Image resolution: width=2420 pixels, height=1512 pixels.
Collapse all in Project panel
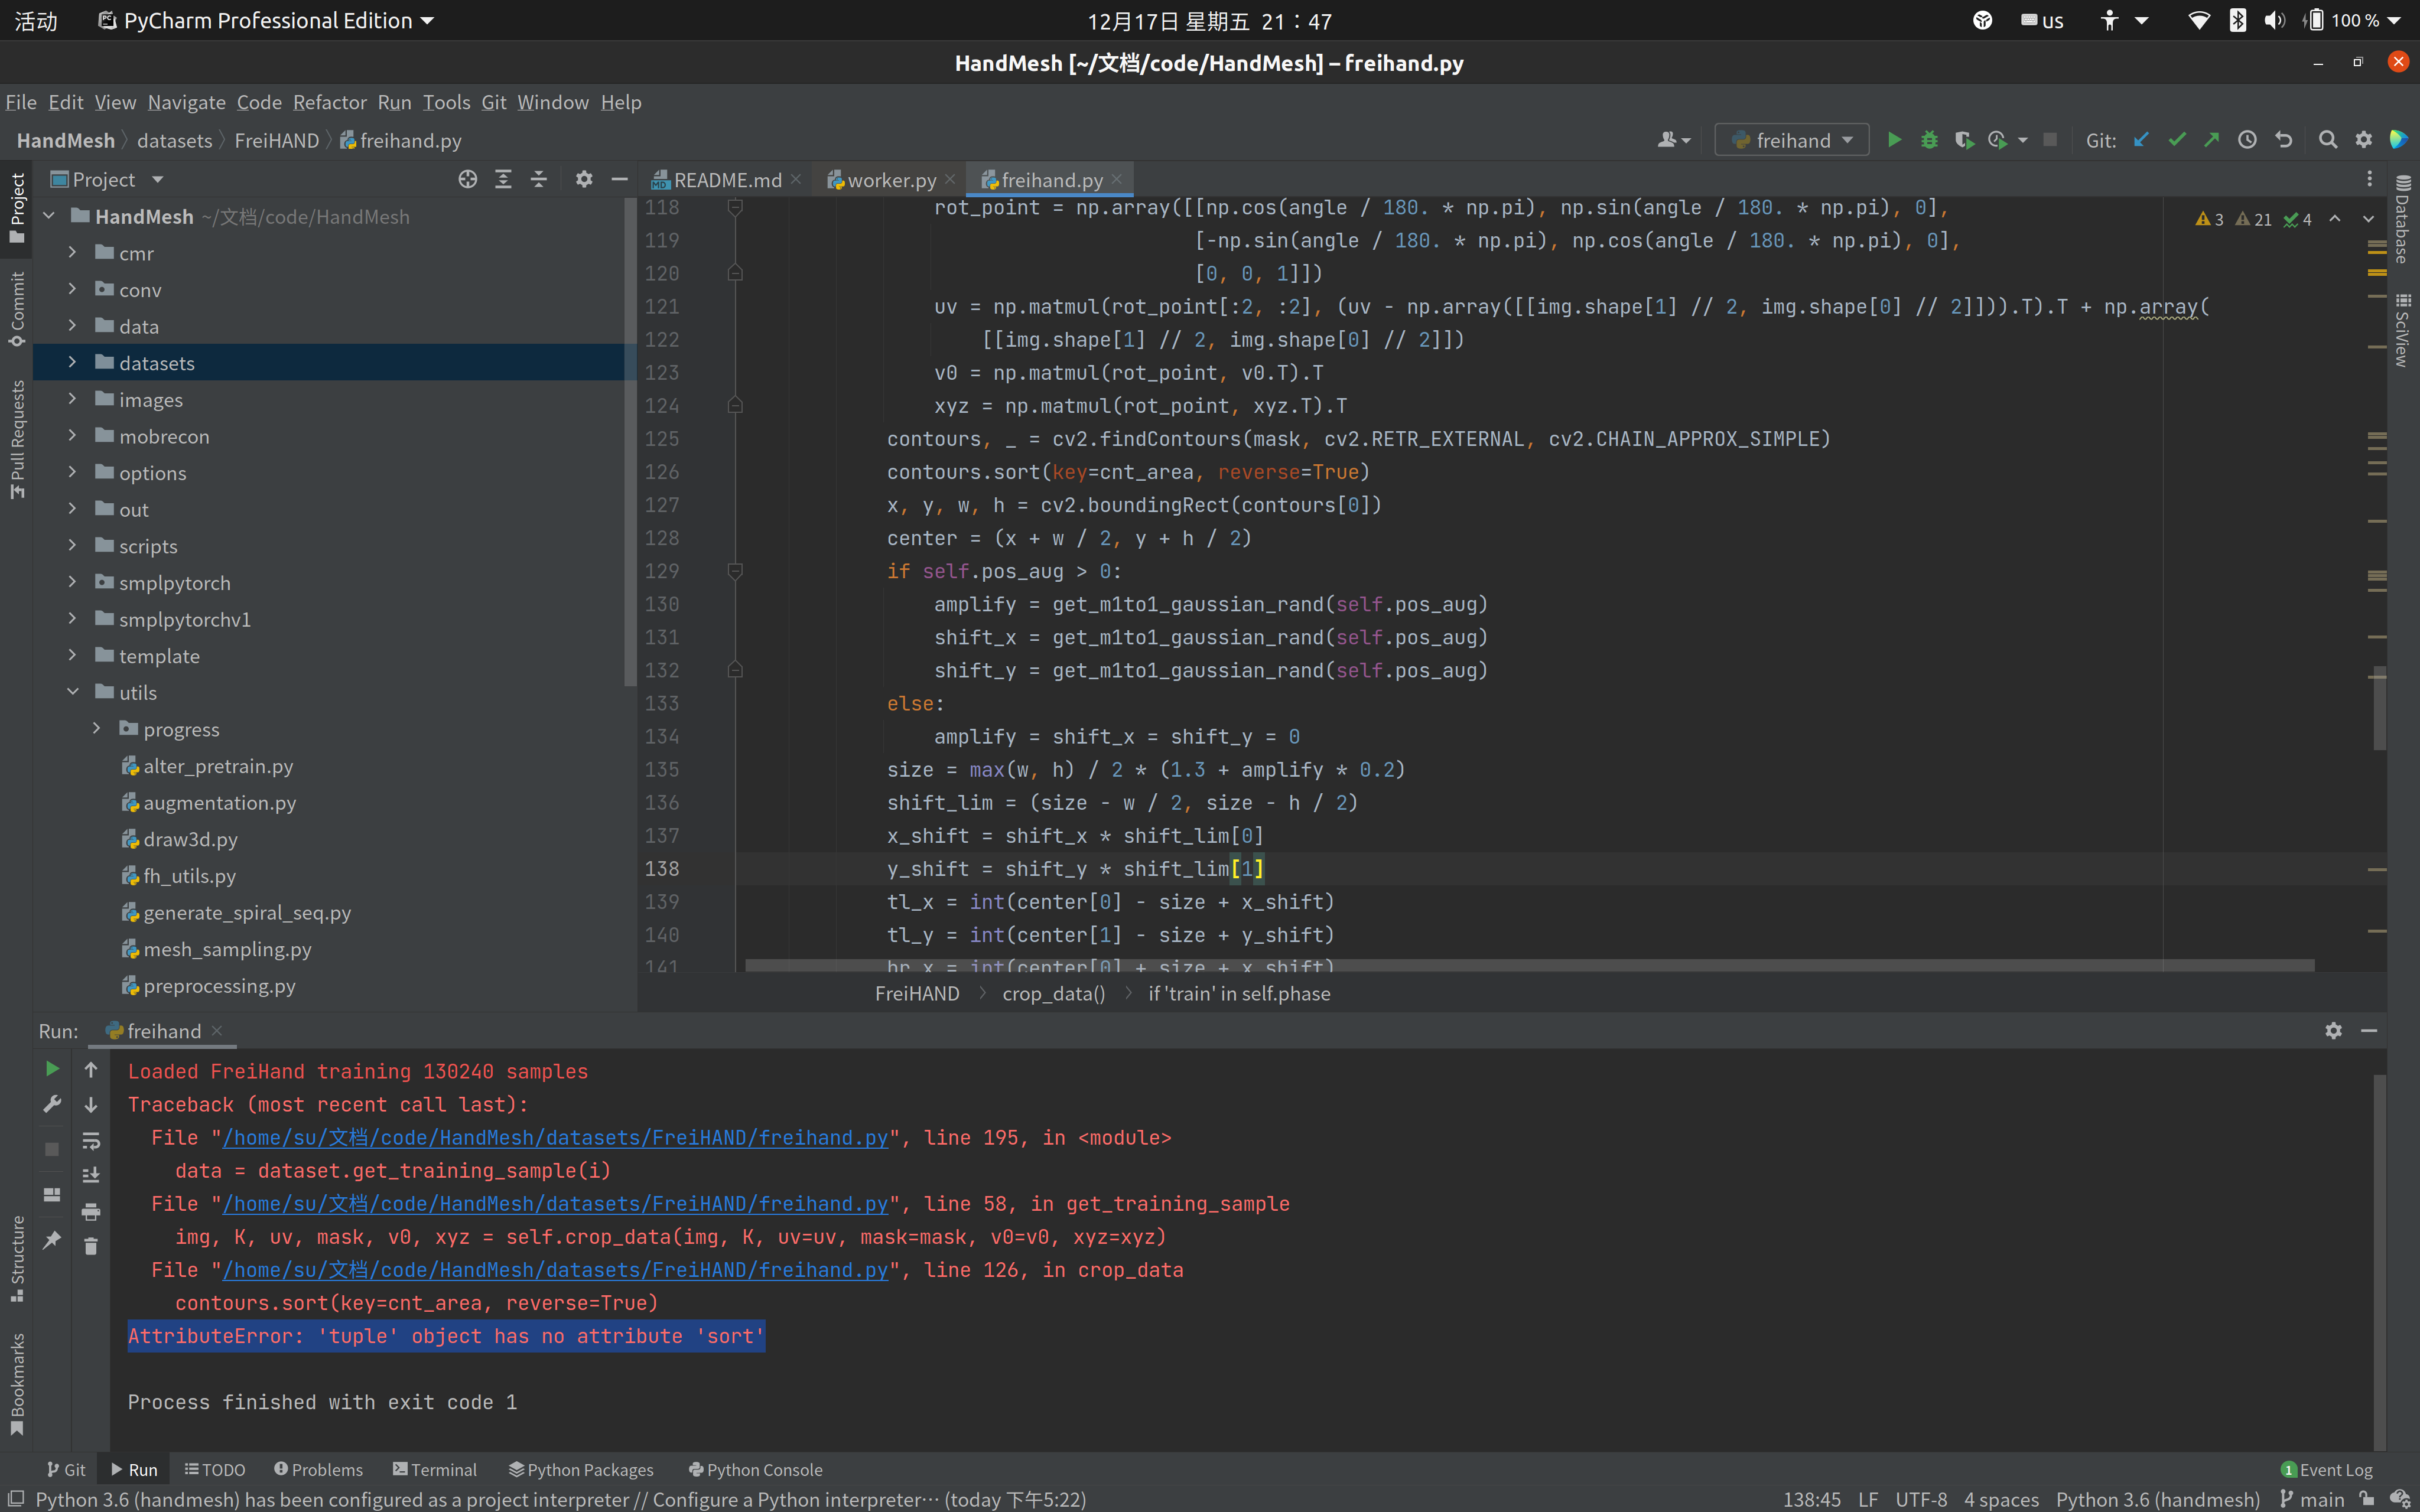(539, 179)
